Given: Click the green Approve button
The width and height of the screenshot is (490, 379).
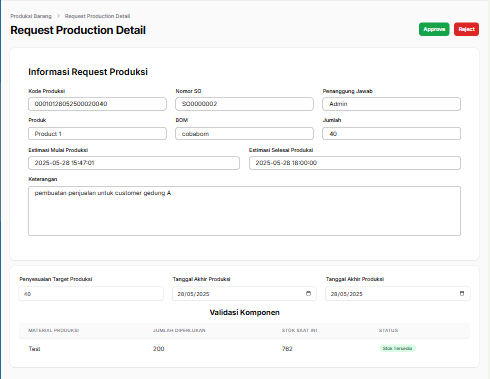Looking at the screenshot, I should coord(434,29).
